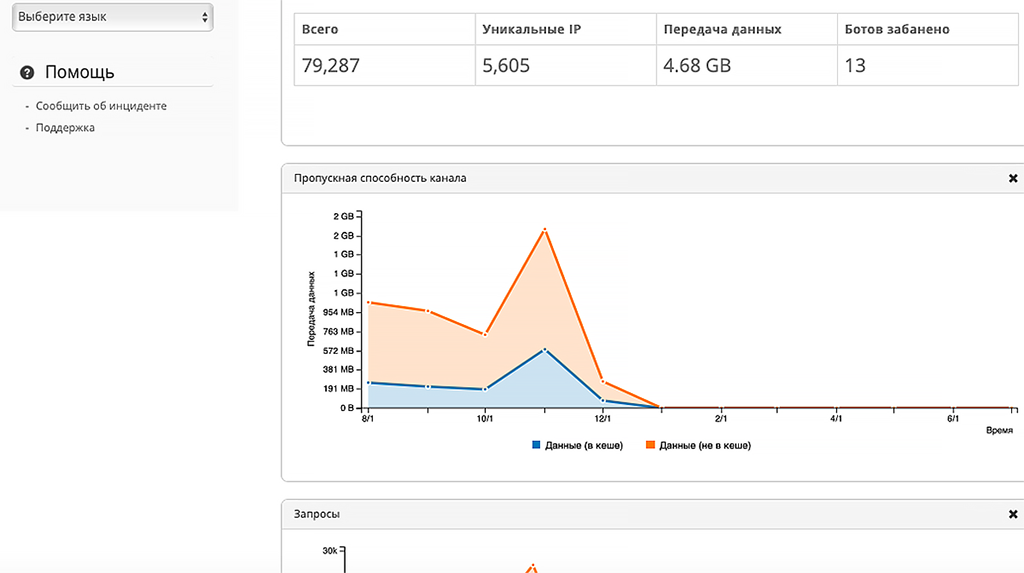Click the 'Помощь' sidebar heading
The image size is (1024, 573).
[x=80, y=72]
